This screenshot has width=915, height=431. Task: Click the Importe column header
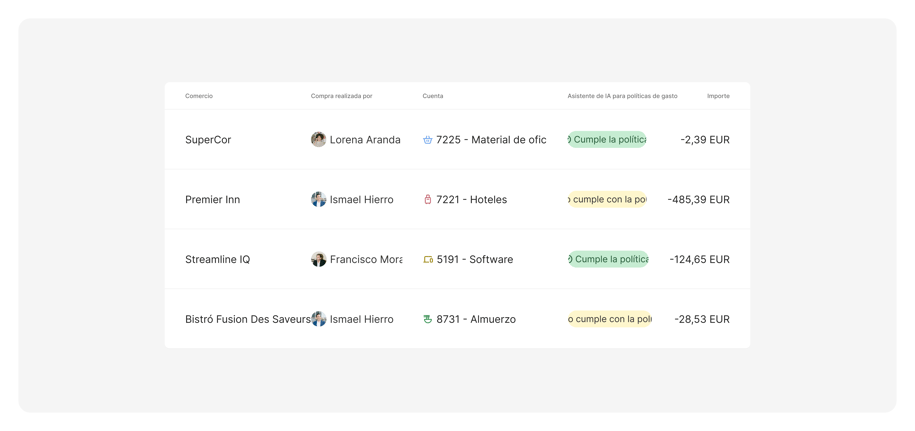718,96
